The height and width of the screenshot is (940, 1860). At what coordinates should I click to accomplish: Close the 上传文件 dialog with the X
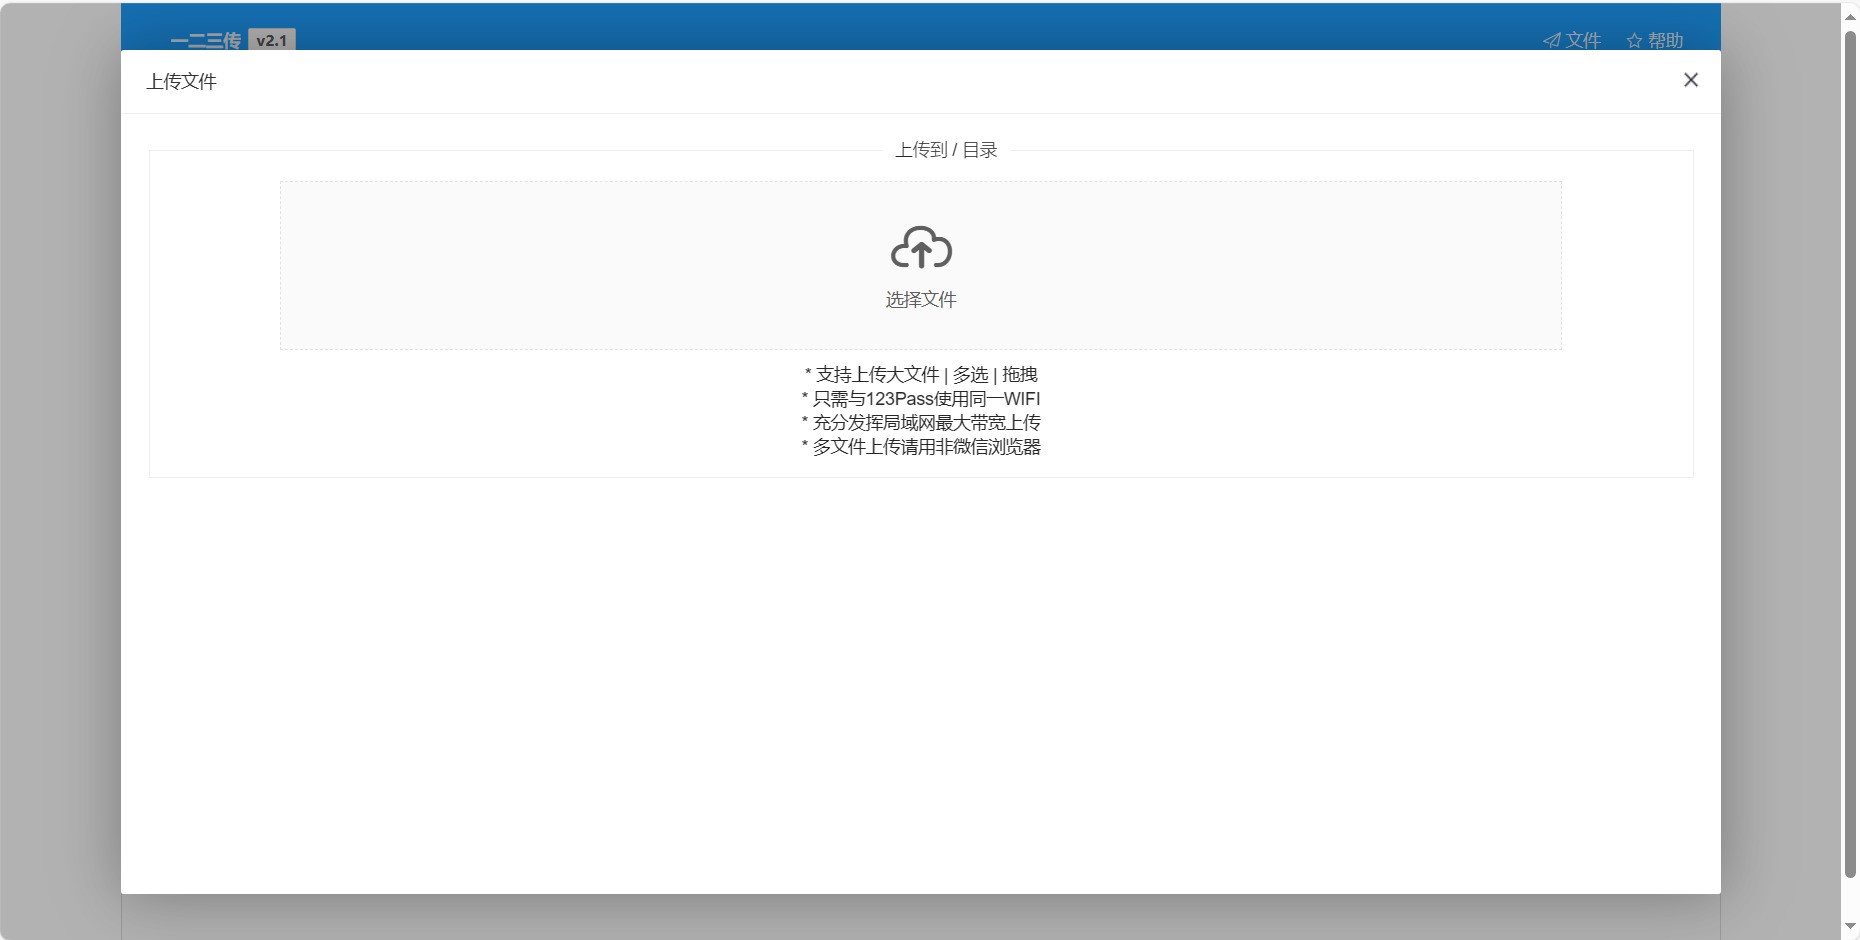point(1691,80)
